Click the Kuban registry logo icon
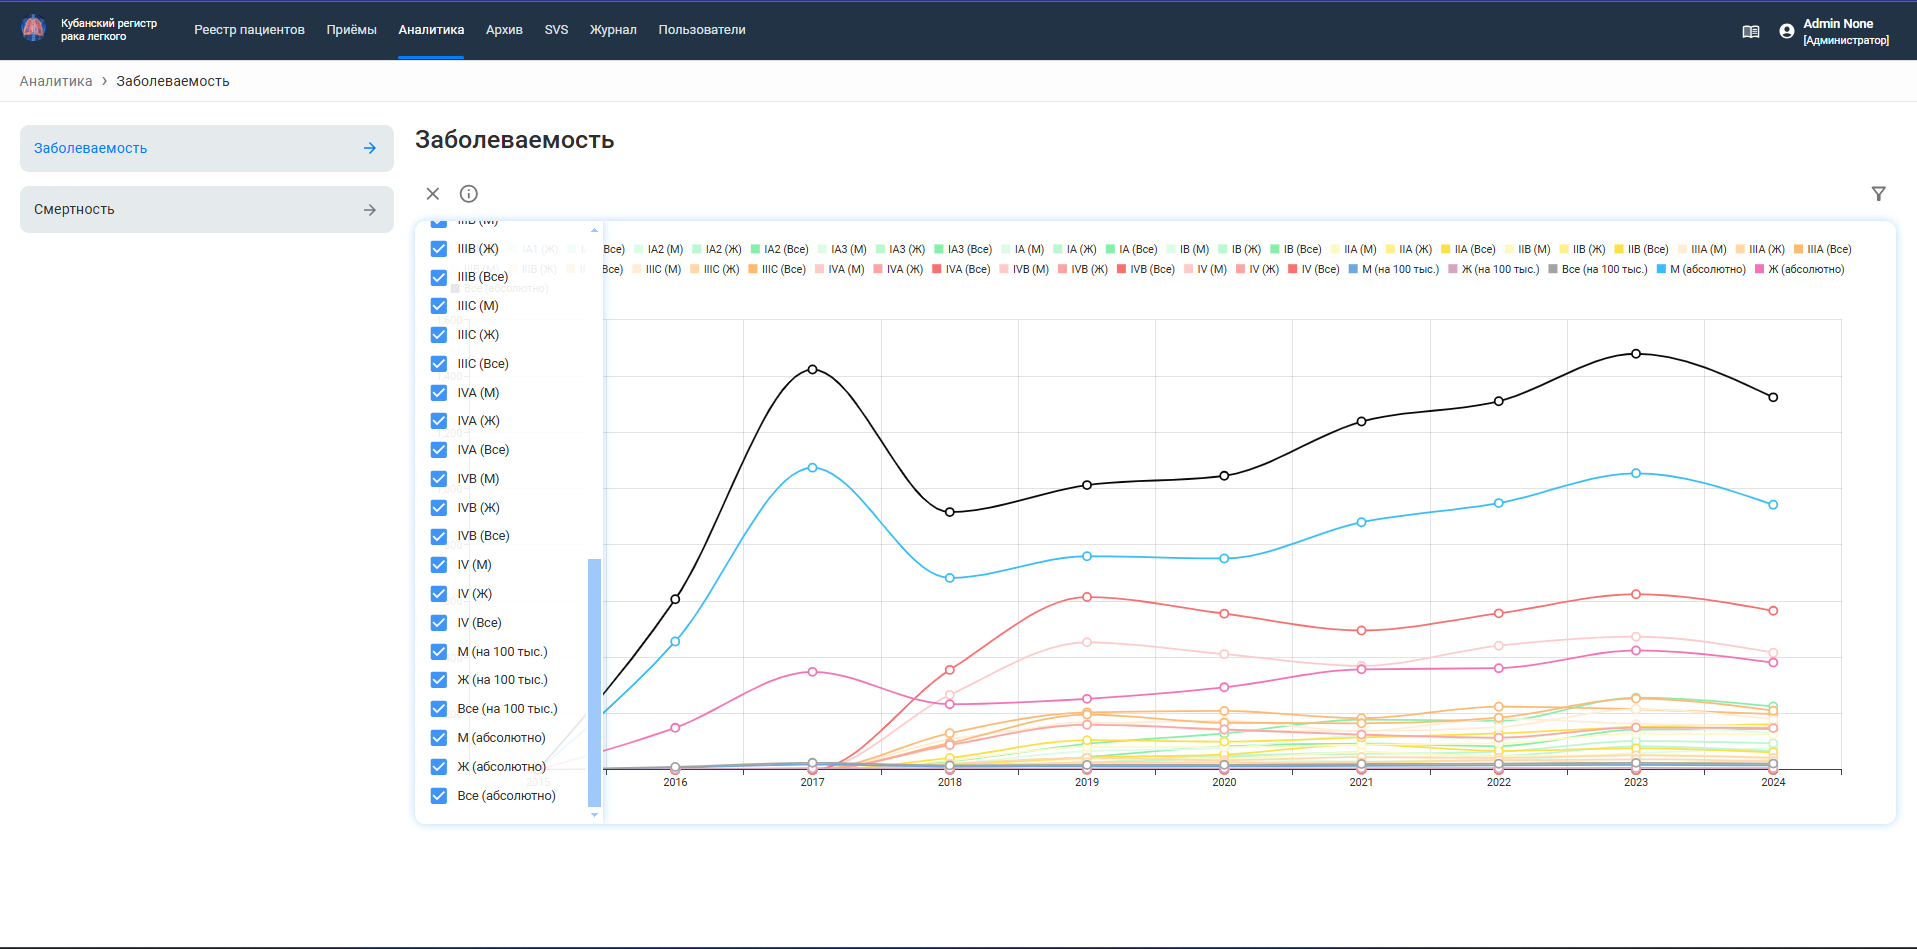The image size is (1917, 949). 34,29
